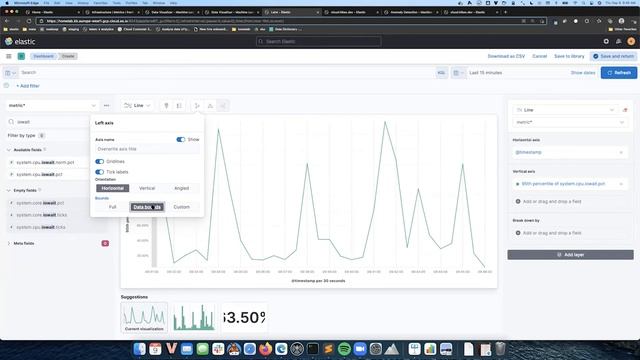Open the right axis settings icon
The height and width of the screenshot is (360, 640).
[223, 106]
